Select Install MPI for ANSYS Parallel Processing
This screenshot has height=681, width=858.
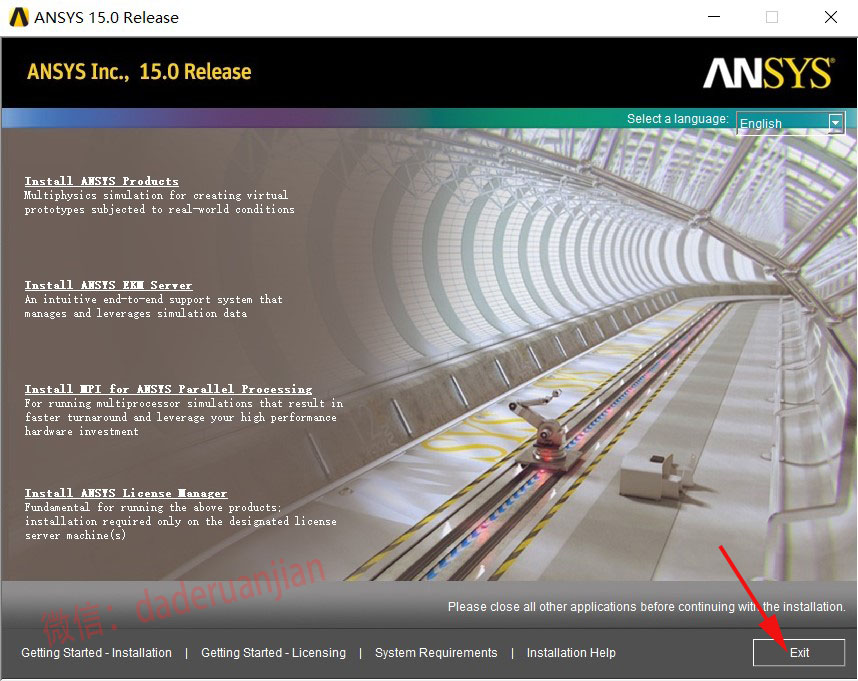(x=168, y=389)
